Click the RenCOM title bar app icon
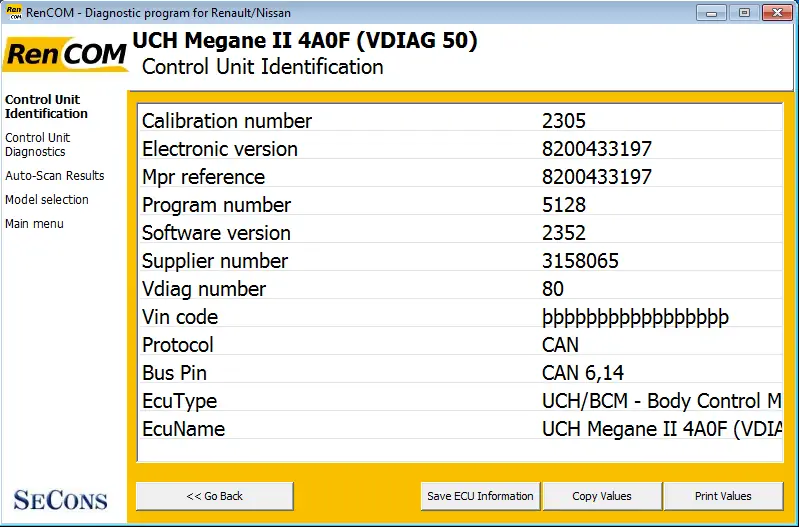 pos(14,12)
